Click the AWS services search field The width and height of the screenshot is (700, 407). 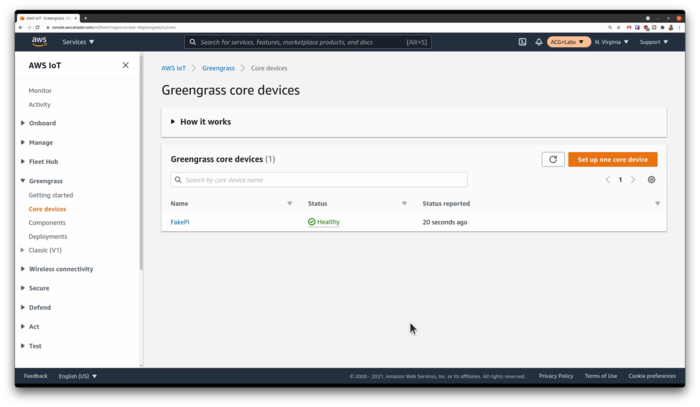[308, 42]
